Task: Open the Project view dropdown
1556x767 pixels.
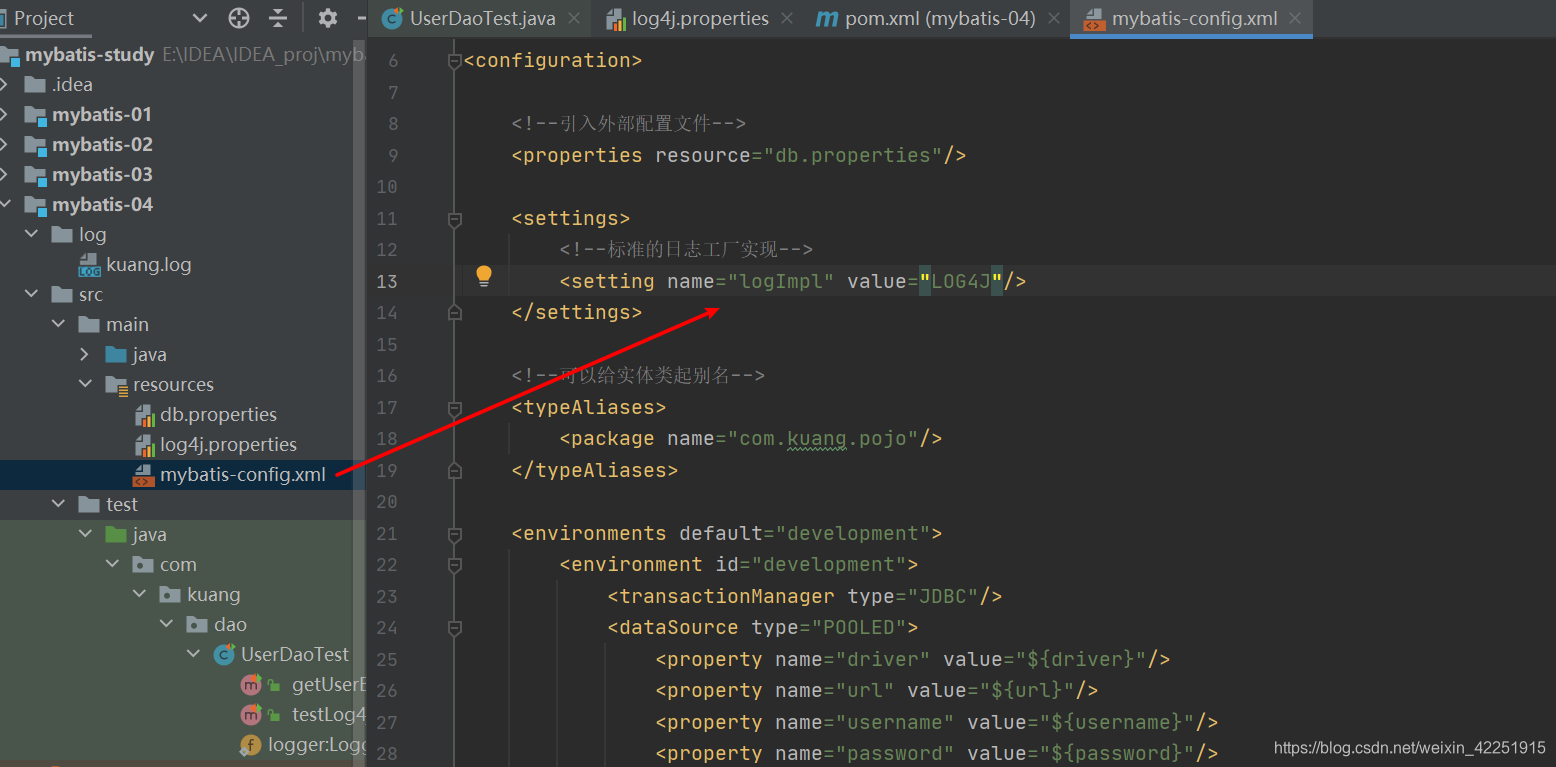Action: 199,18
